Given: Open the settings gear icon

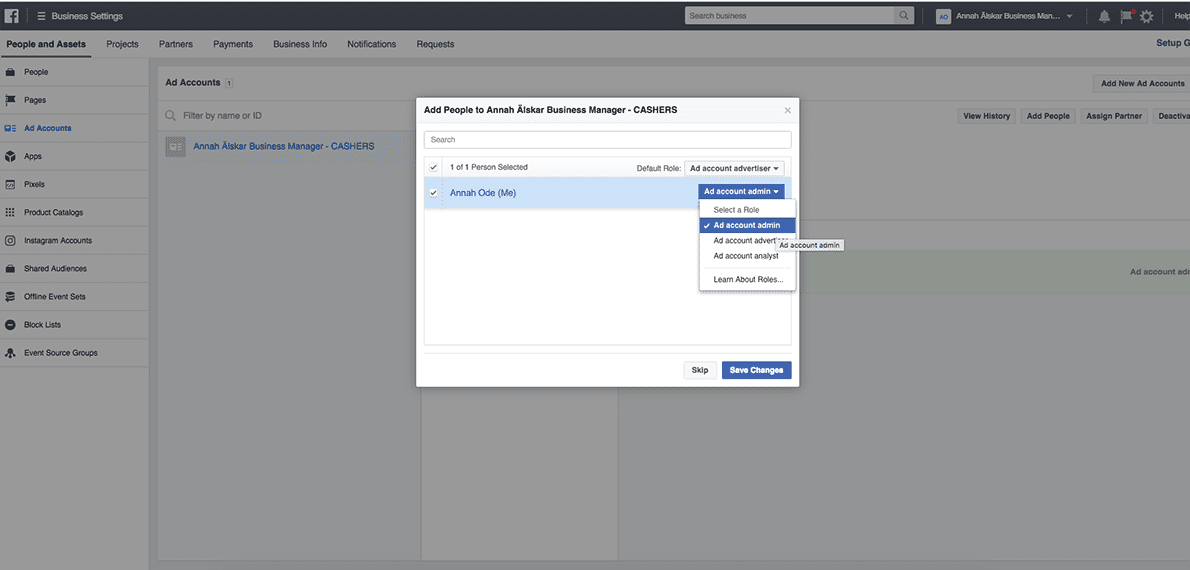Looking at the screenshot, I should click(x=1146, y=16).
